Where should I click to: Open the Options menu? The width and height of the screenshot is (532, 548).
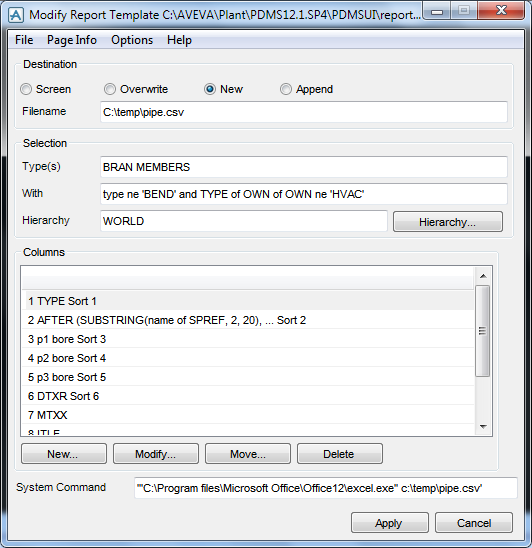[x=132, y=40]
